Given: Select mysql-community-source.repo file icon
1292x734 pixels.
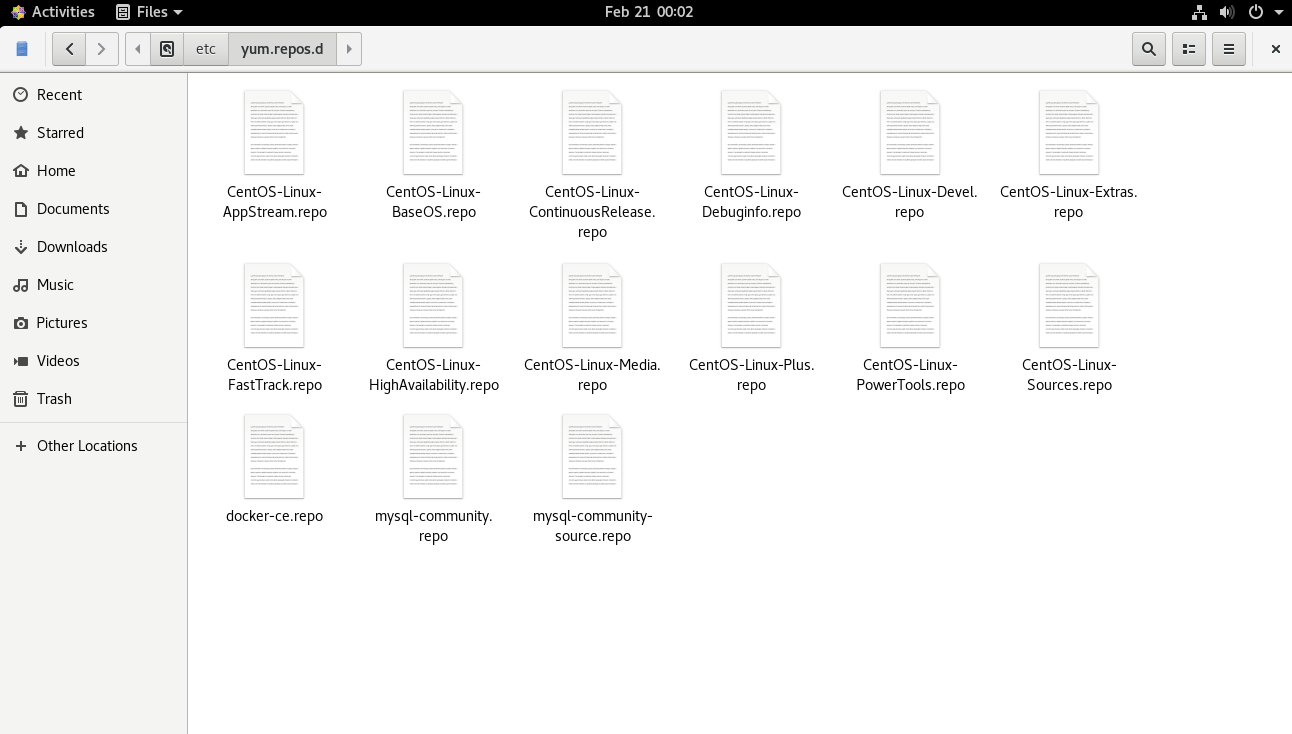Looking at the screenshot, I should [592, 457].
